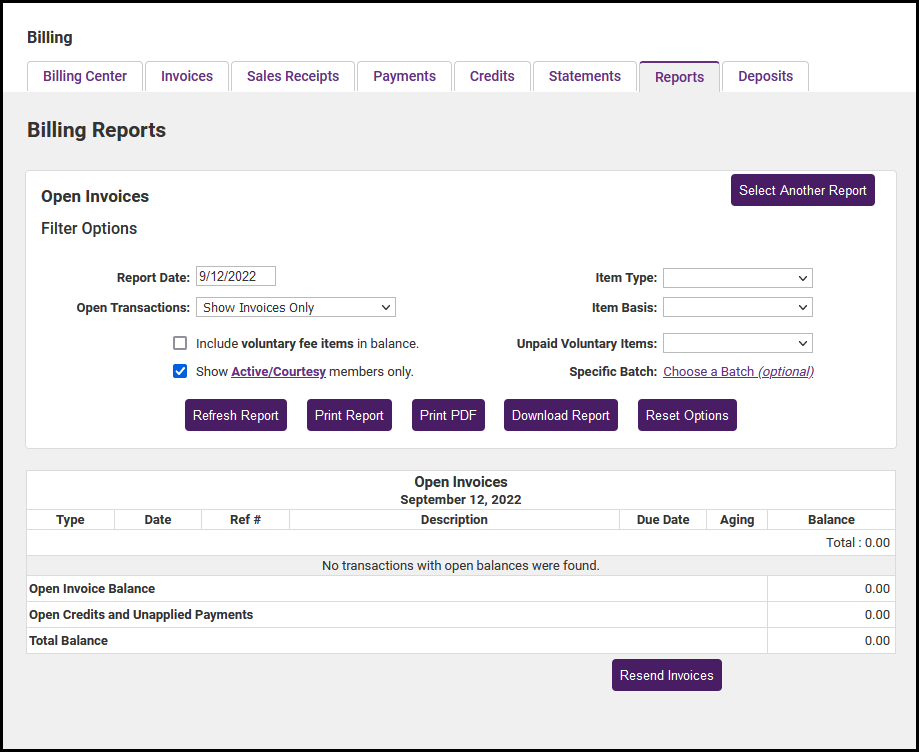Click the Download Report button
Image resolution: width=919 pixels, height=752 pixels.
560,416
